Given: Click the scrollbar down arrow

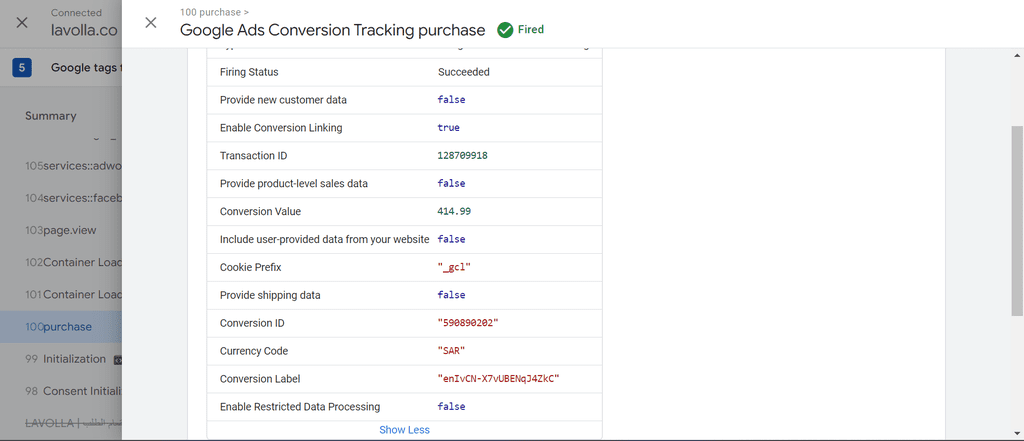Looking at the screenshot, I should coord(1017,433).
